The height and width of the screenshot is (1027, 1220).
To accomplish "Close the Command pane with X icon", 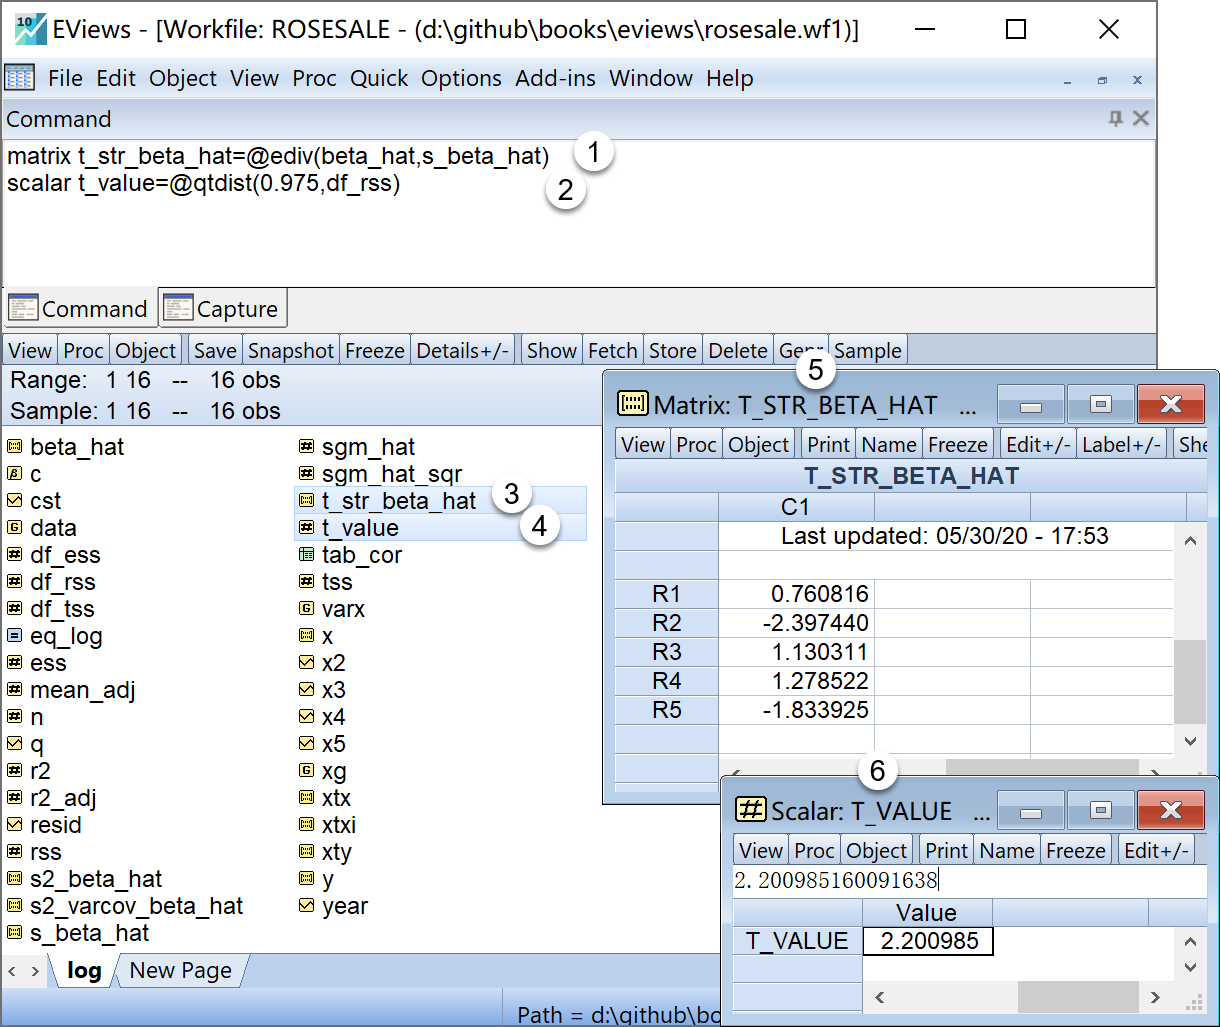I will 1140,119.
